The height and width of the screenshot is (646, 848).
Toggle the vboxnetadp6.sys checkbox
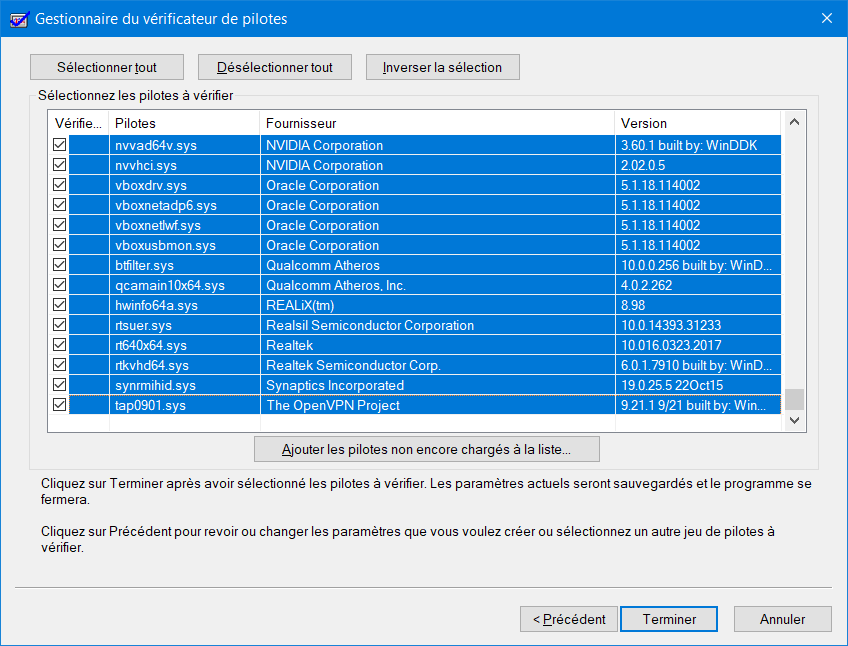(x=59, y=205)
